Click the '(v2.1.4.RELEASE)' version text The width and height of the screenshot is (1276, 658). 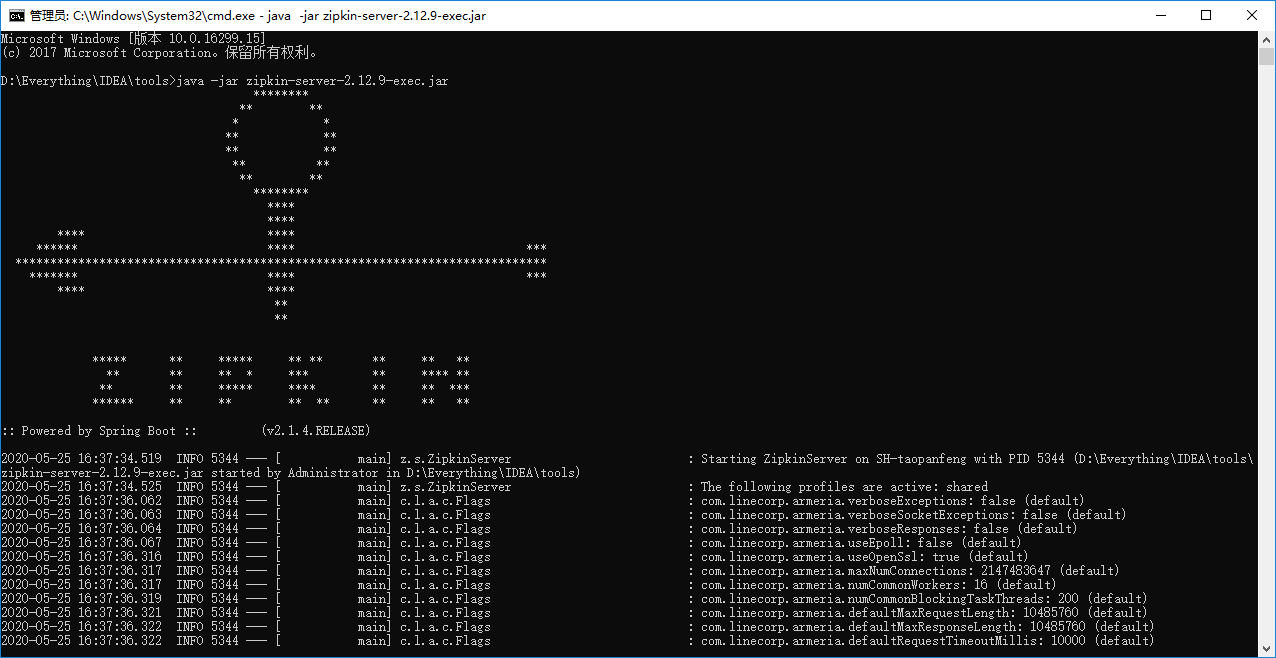tap(316, 430)
